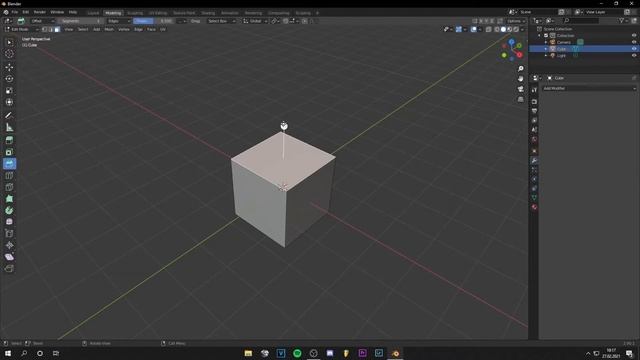Expand the Camera item in outliner
The height and width of the screenshot is (360, 640).
[546, 42]
